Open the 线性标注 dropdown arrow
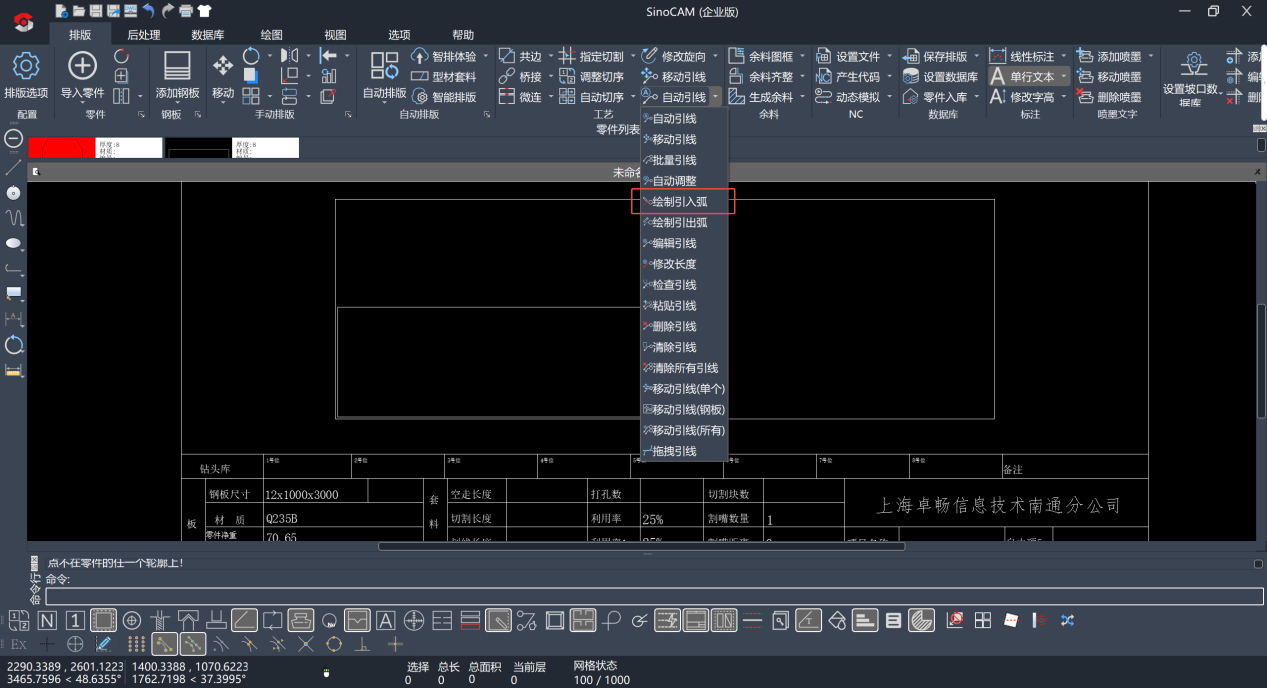 click(1063, 57)
